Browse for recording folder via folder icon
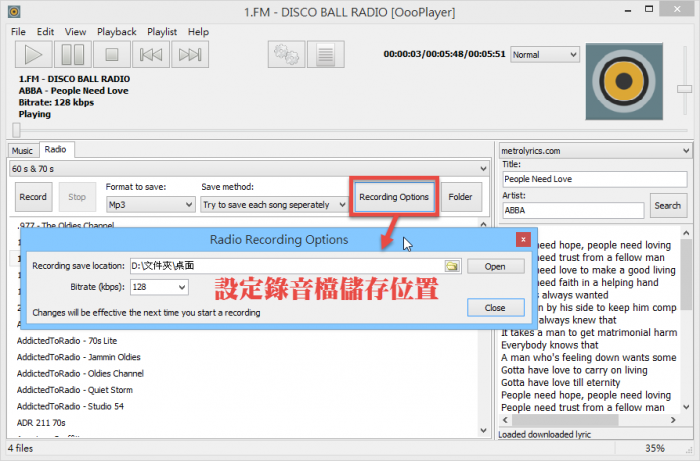This screenshot has height=461, width=700. tap(452, 266)
